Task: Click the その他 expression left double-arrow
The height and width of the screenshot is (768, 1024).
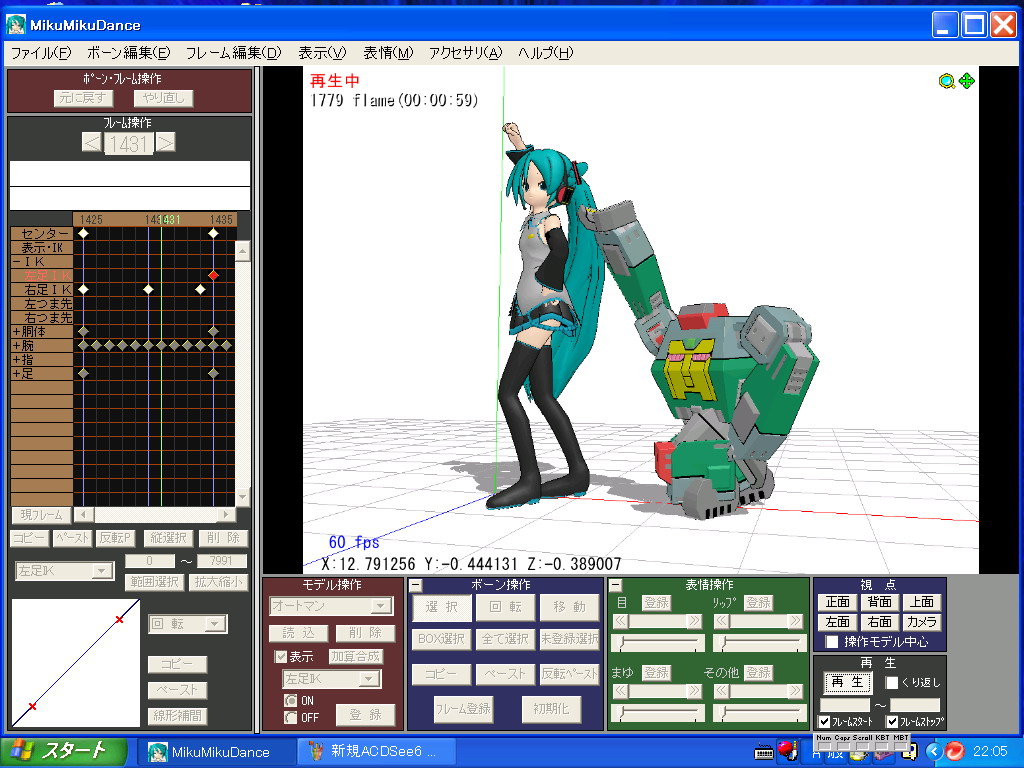Action: [722, 690]
